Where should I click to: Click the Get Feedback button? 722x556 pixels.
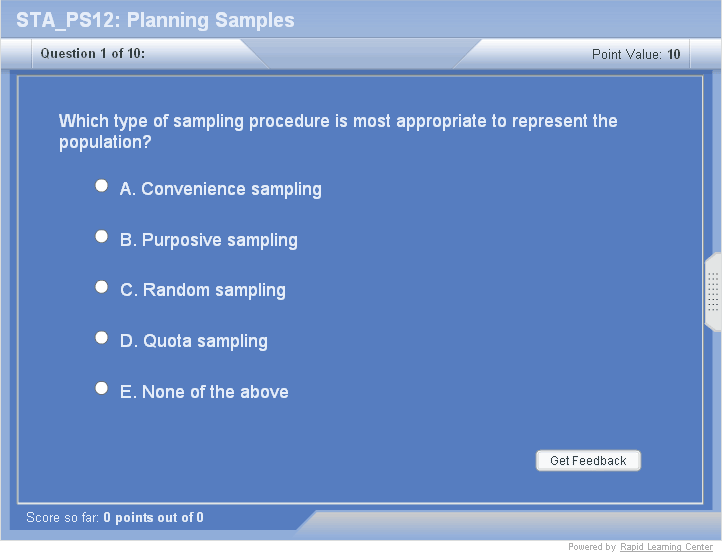(x=588, y=461)
